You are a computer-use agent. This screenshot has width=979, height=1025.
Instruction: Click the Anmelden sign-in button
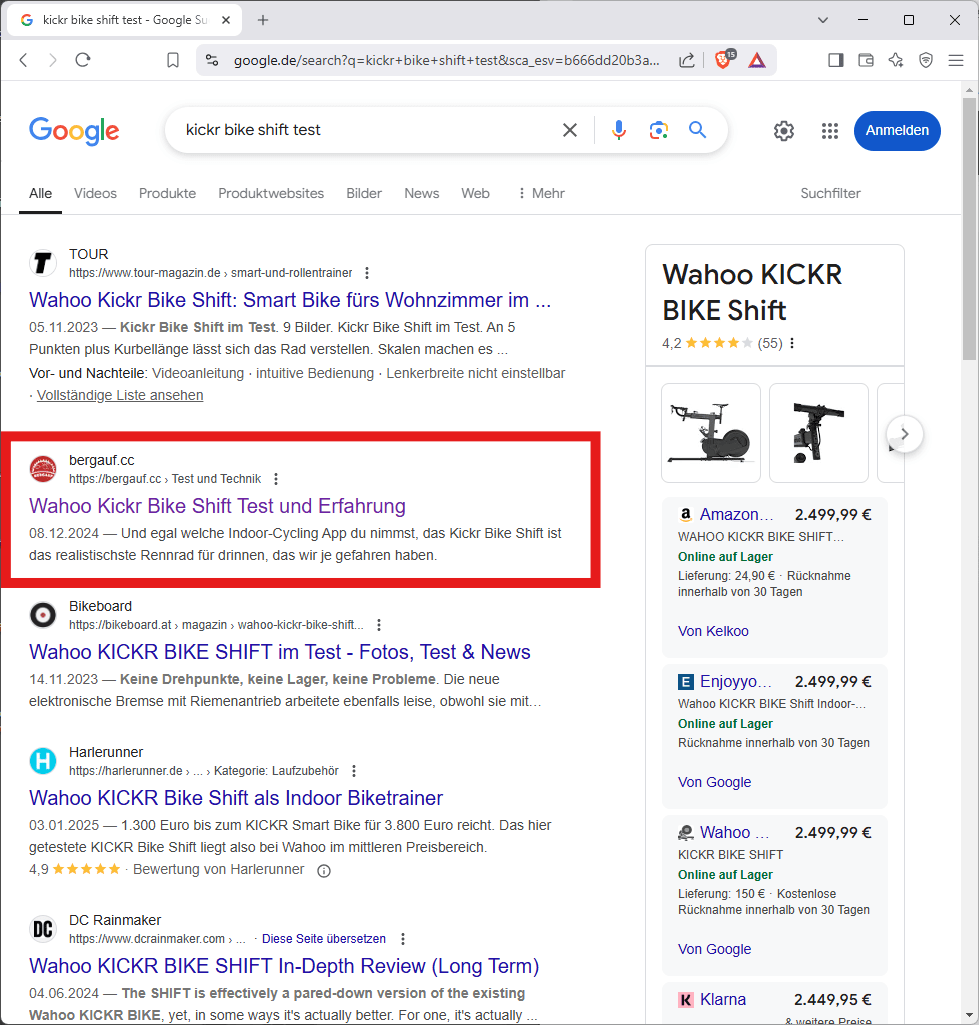(x=896, y=131)
